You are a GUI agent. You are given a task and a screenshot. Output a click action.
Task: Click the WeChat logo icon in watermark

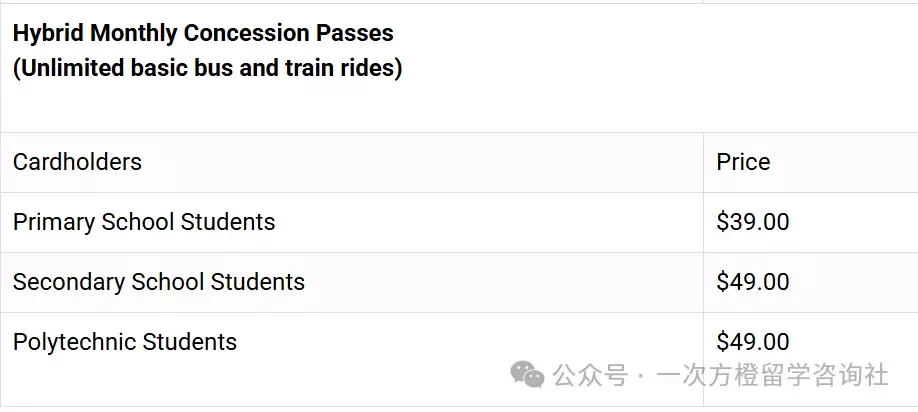tap(527, 374)
